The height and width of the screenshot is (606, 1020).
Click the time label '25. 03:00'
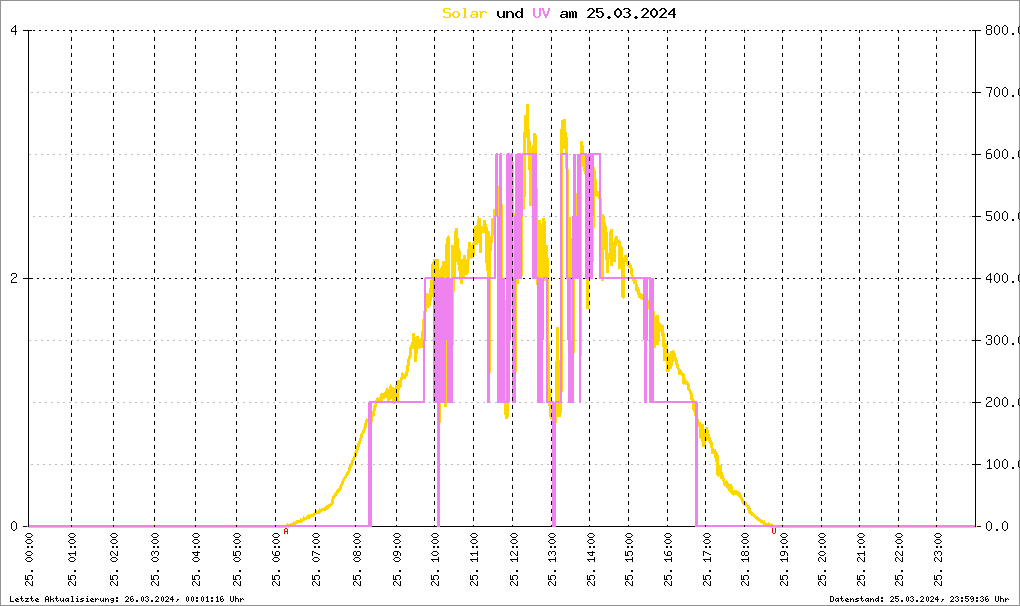[x=155, y=559]
